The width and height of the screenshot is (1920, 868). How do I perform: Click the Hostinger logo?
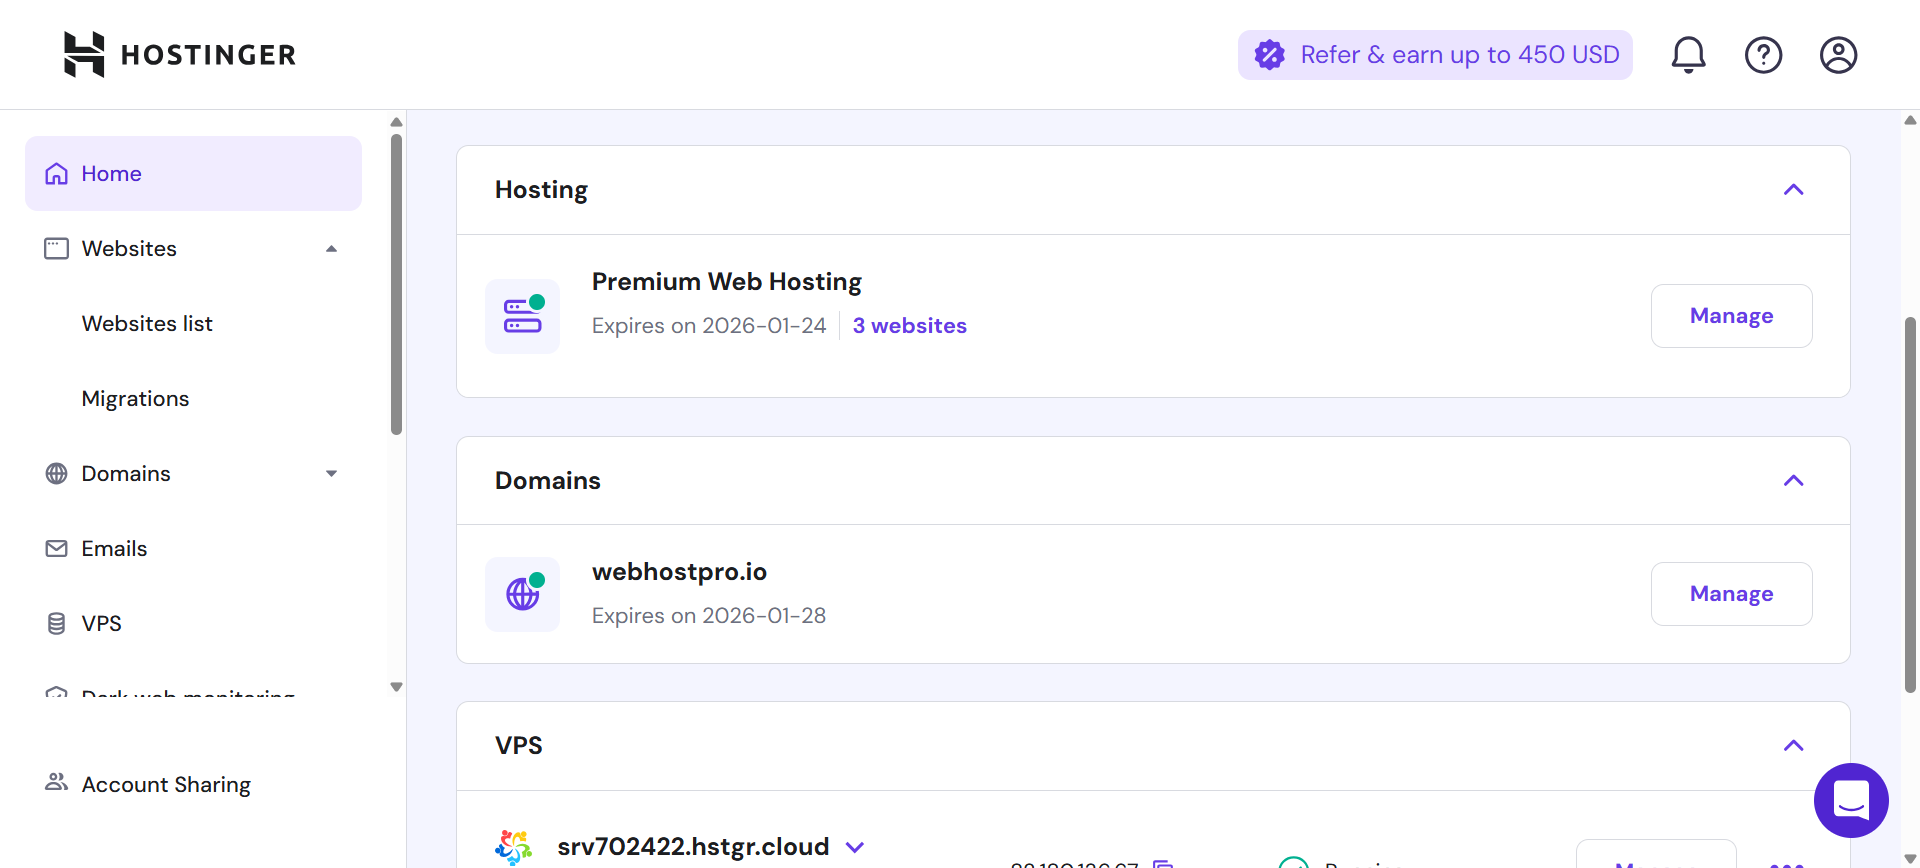click(x=180, y=54)
